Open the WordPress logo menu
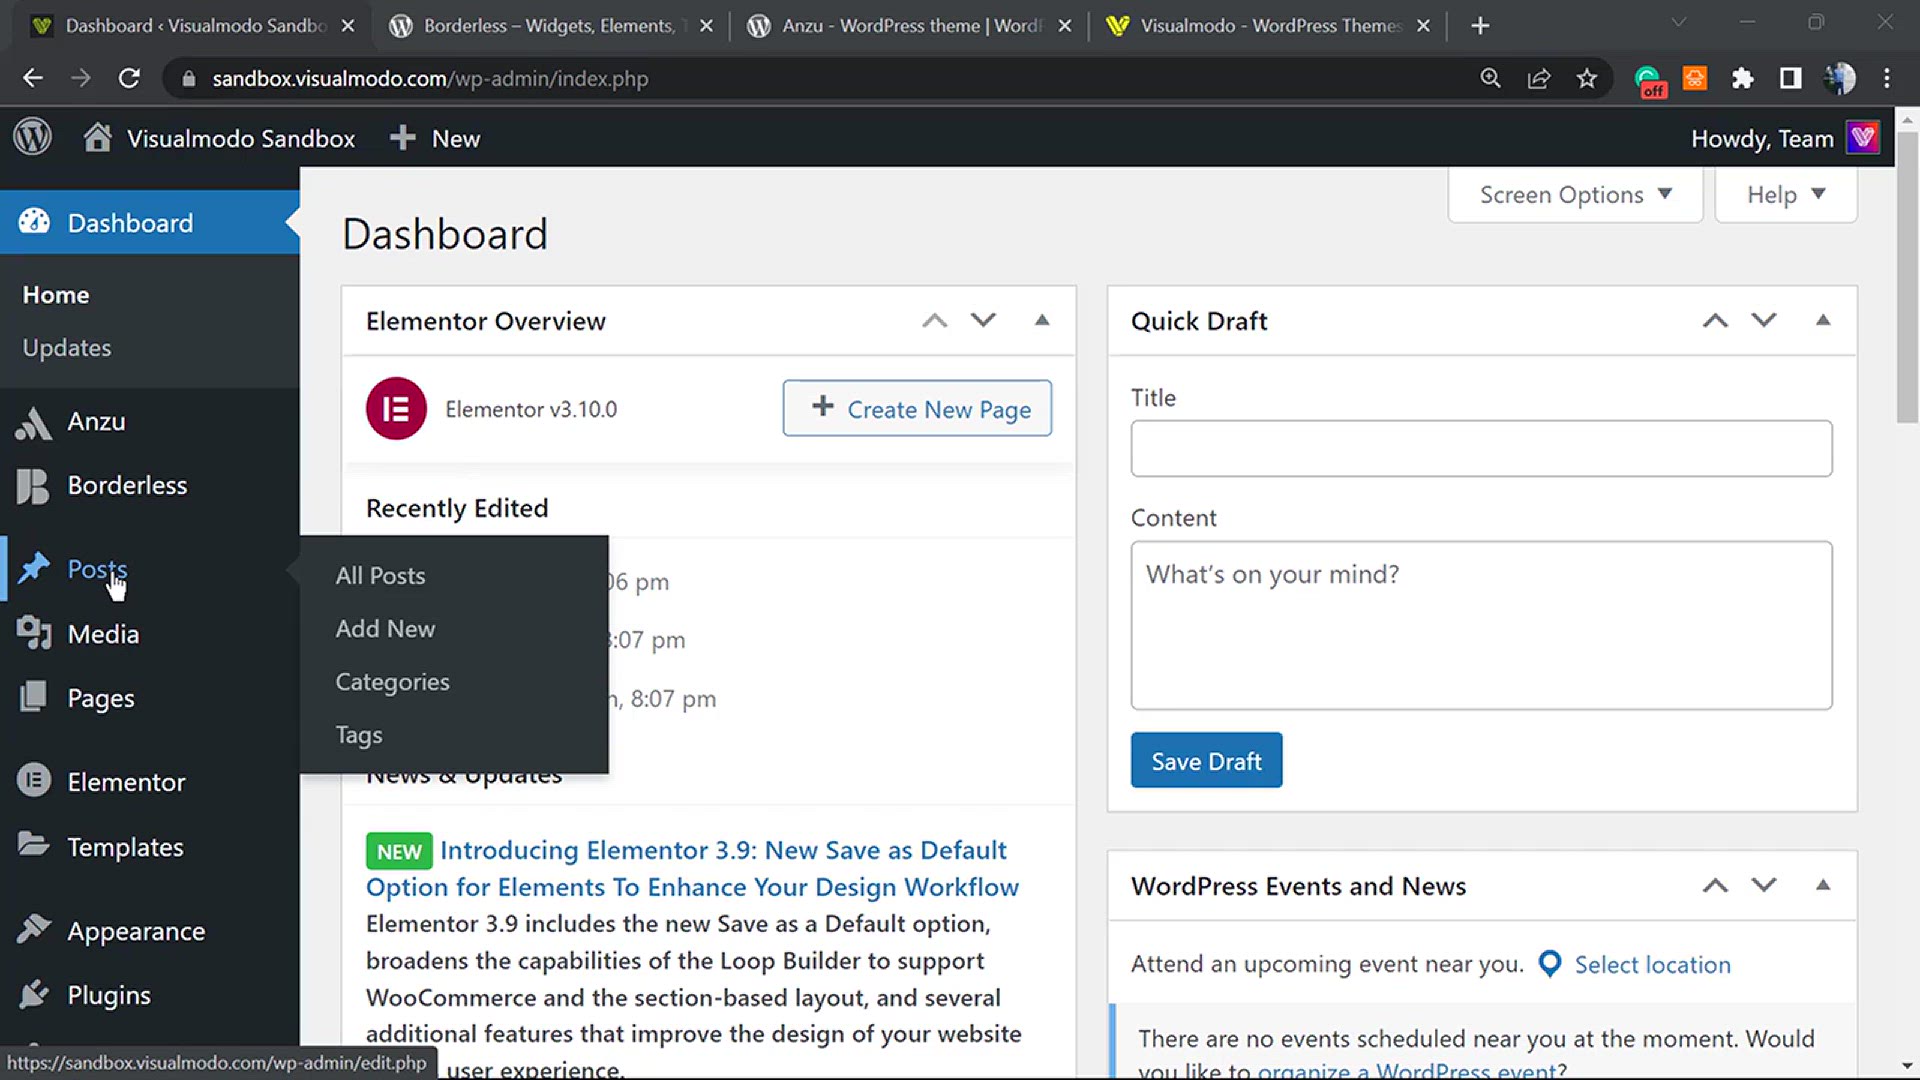The height and width of the screenshot is (1080, 1920). 32,137
